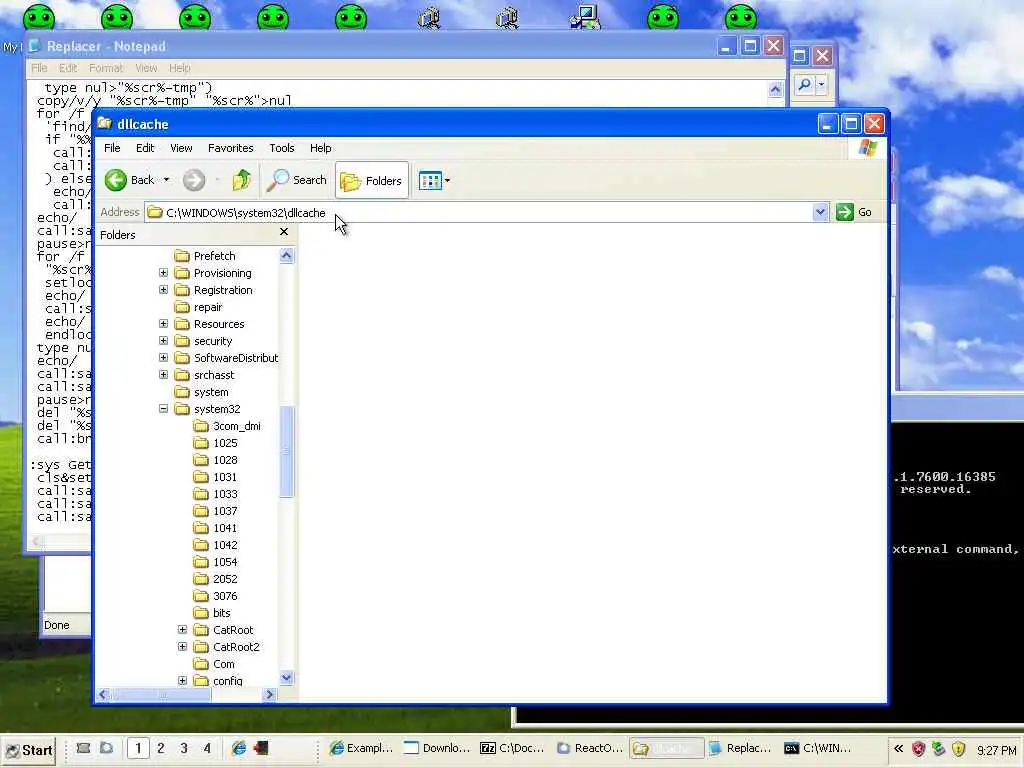Open the Views icon in toolbar
The image size is (1024, 768).
coord(430,180)
